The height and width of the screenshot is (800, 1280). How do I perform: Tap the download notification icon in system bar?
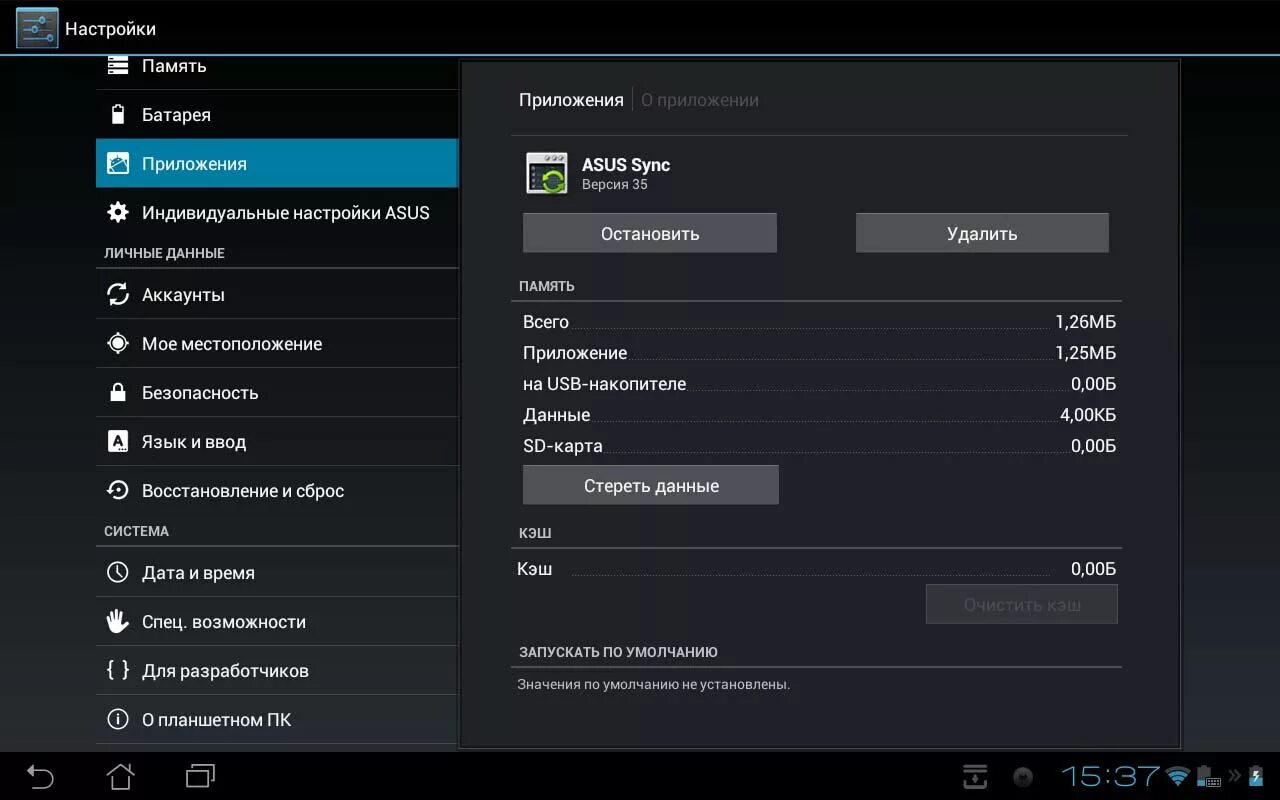click(975, 777)
